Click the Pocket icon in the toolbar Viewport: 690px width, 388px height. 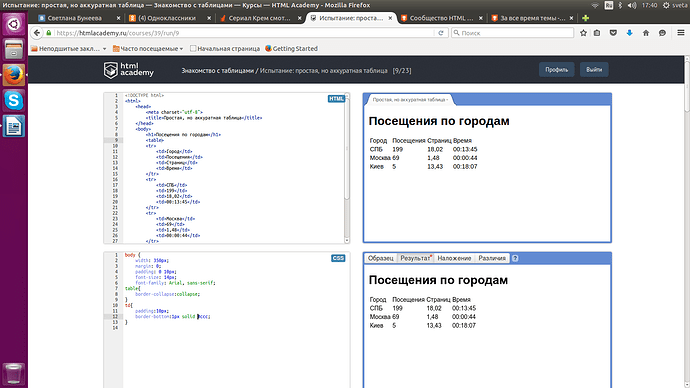click(613, 33)
